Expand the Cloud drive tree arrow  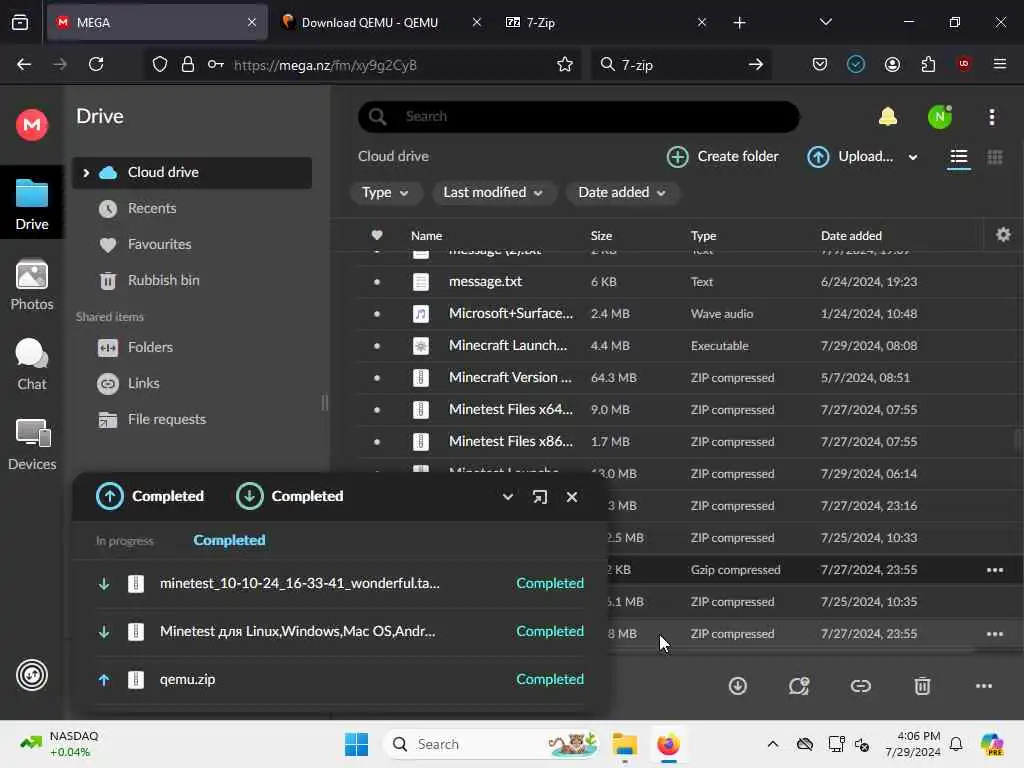86,172
